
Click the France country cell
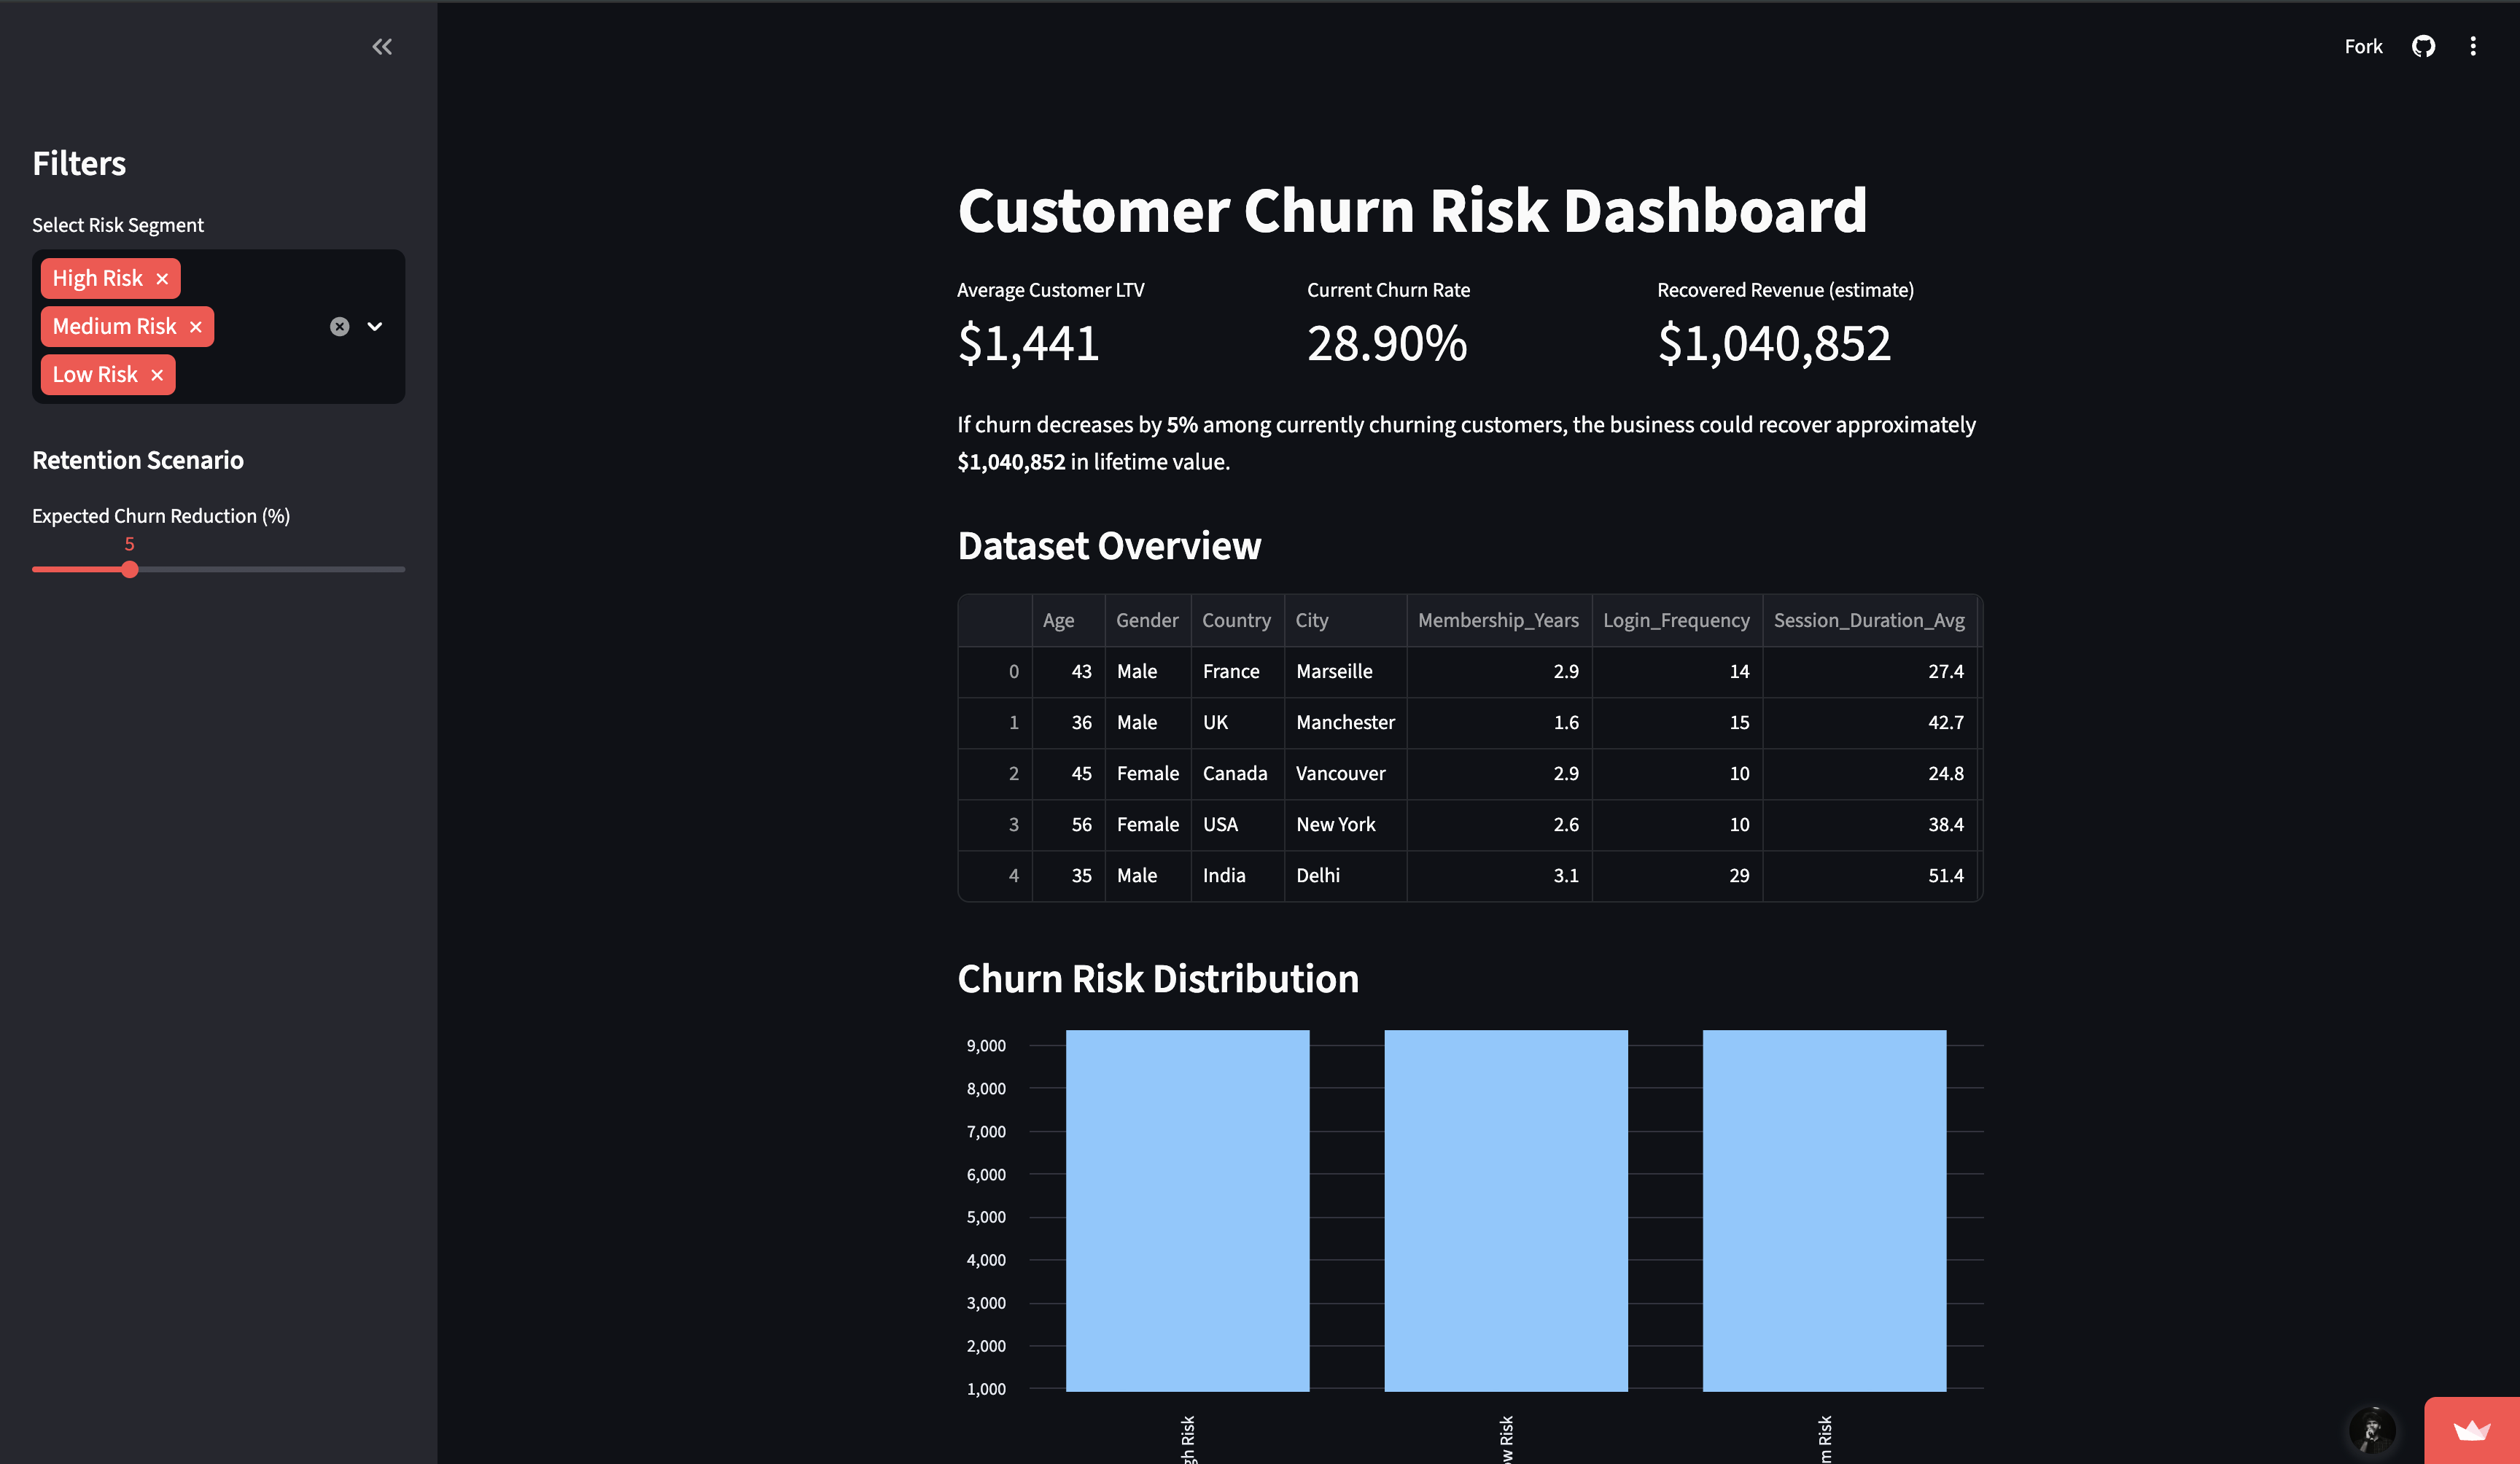(x=1237, y=672)
